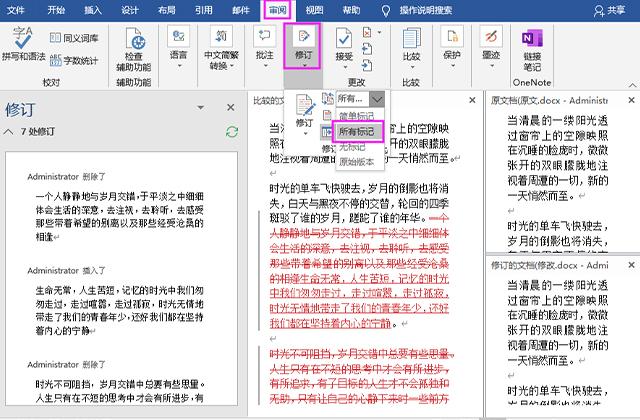The width and height of the screenshot is (640, 420).
Task: Open 中文简繁转换 conversion menu
Action: tap(221, 48)
